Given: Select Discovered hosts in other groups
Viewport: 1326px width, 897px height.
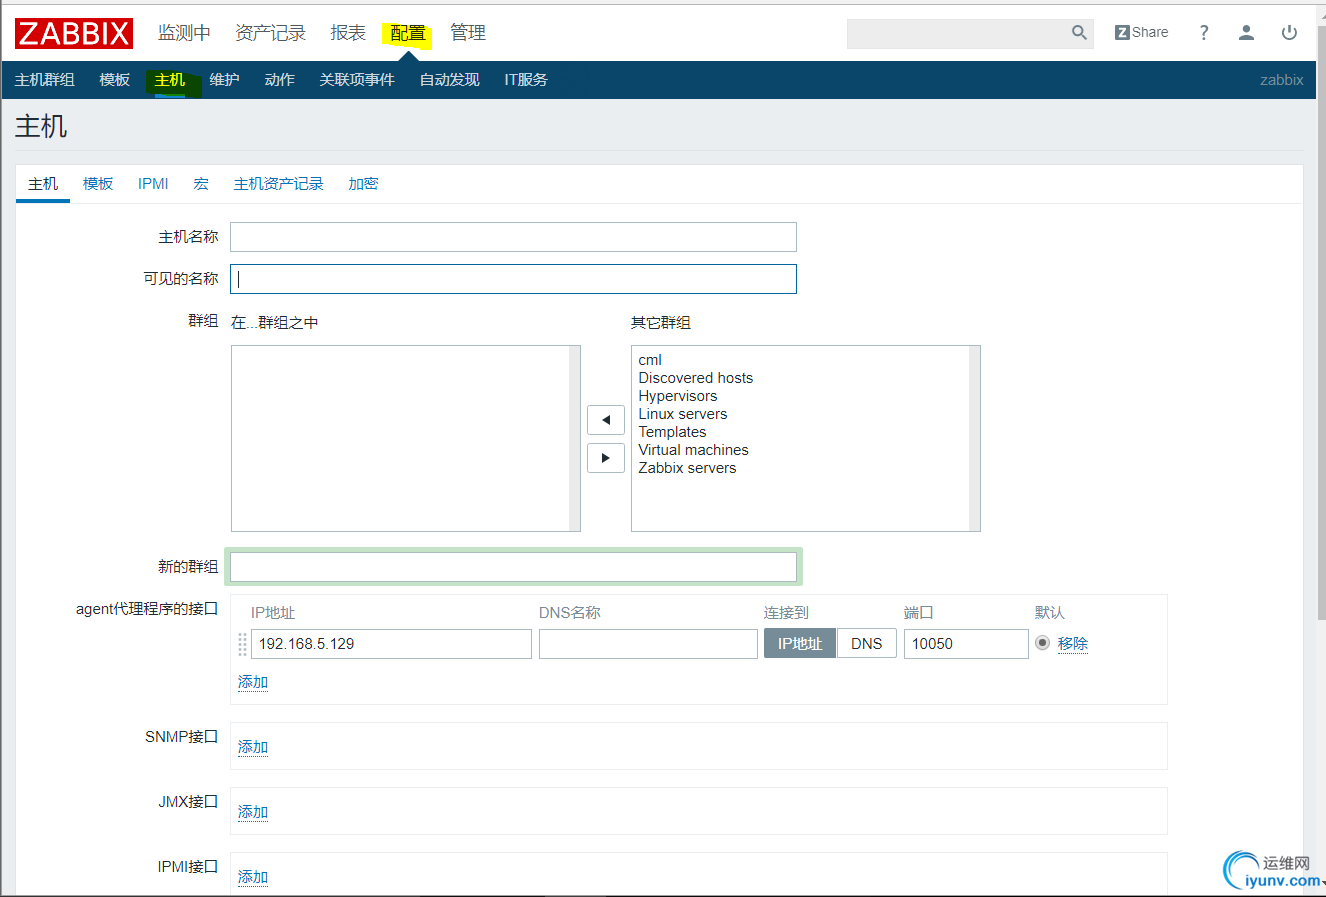Looking at the screenshot, I should (x=696, y=378).
